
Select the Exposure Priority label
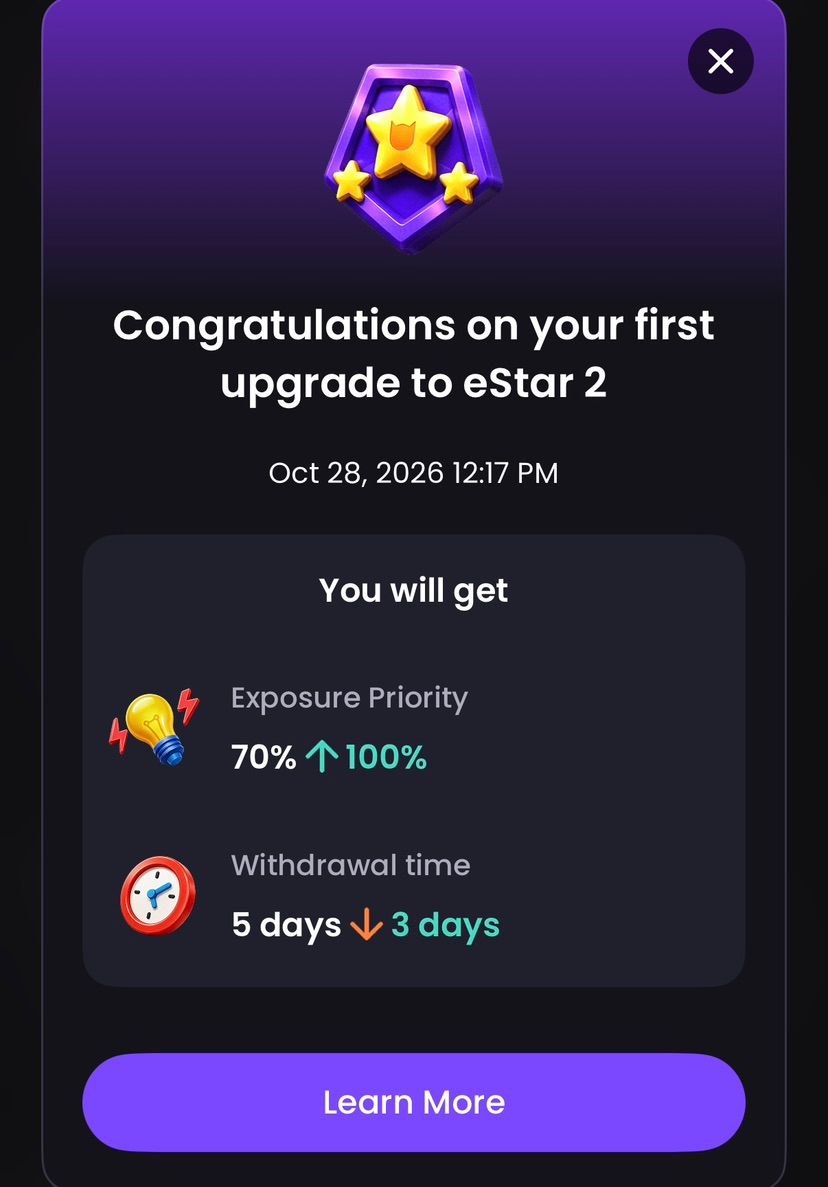[349, 698]
